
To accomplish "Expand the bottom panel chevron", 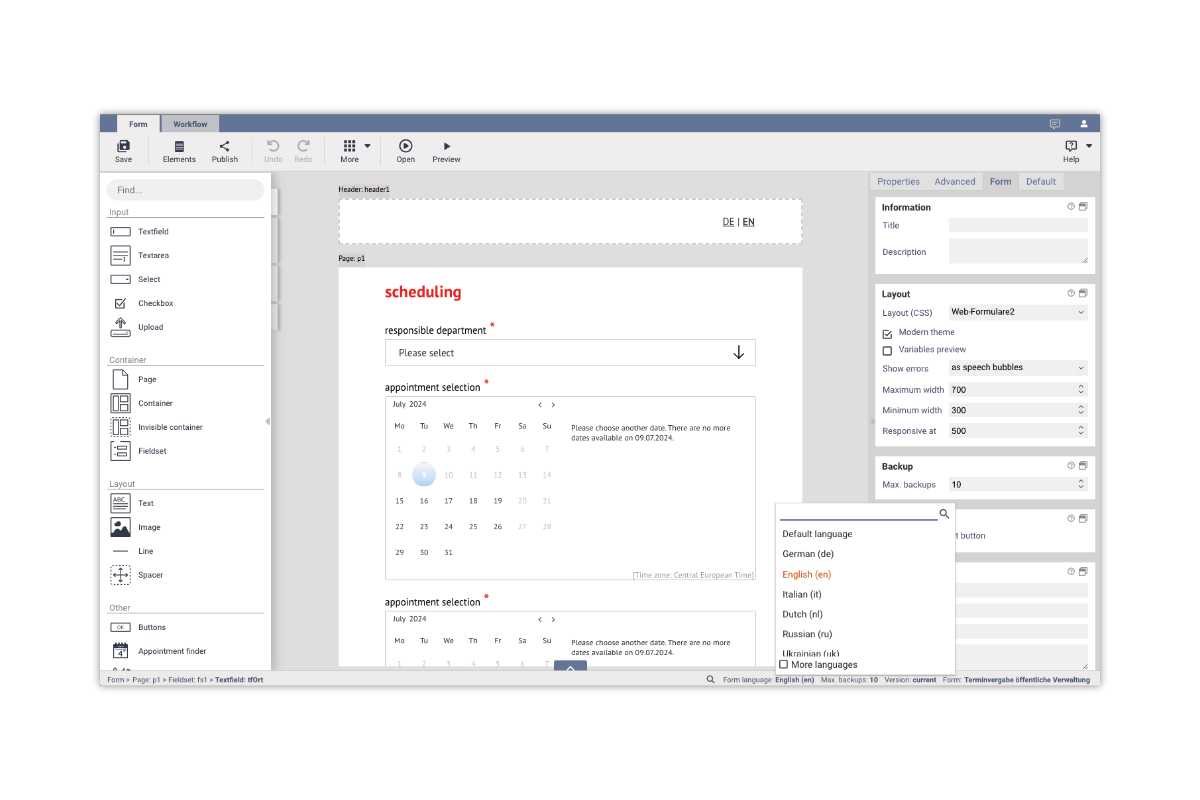I will (x=570, y=666).
